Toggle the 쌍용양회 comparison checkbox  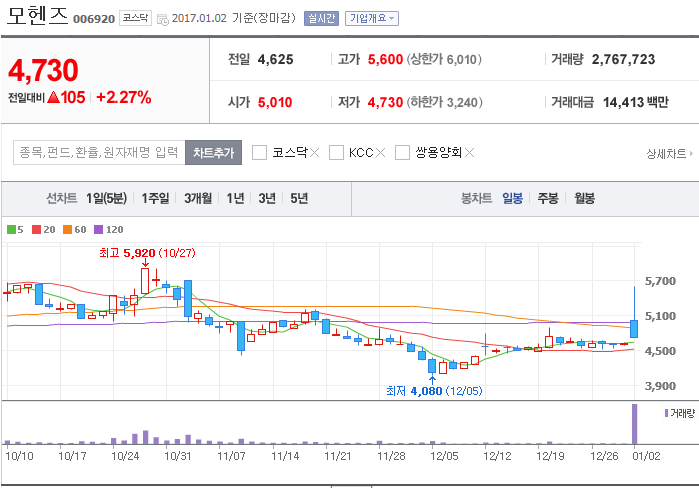tap(403, 152)
